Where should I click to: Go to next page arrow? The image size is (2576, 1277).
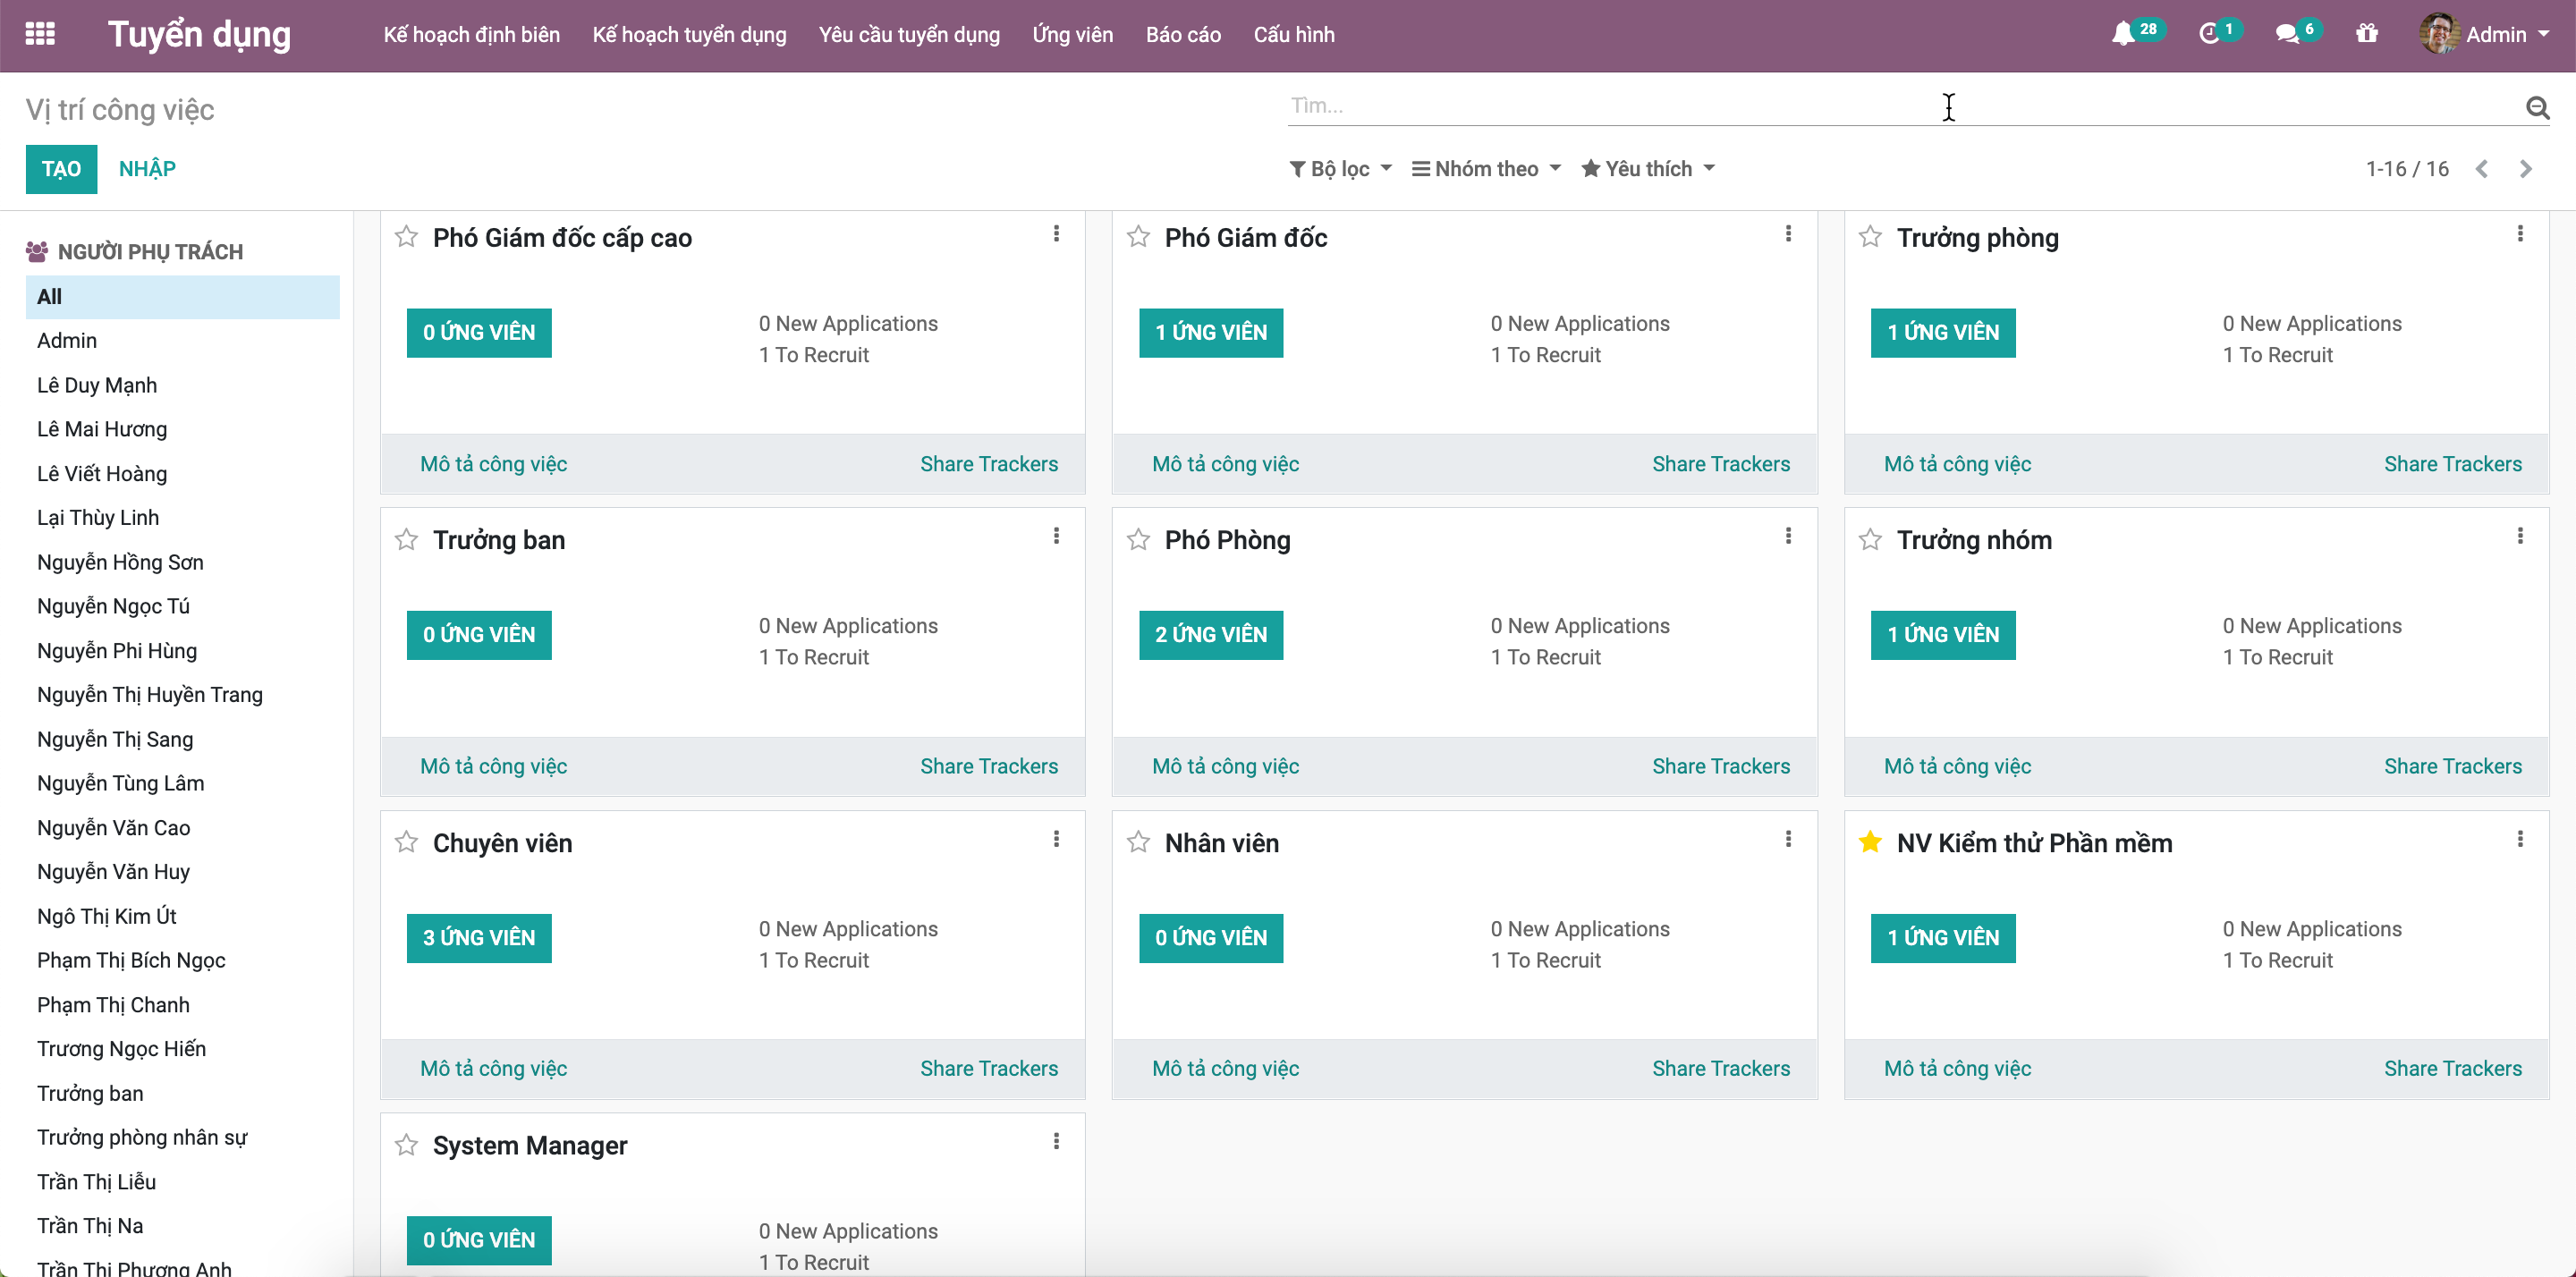click(x=2526, y=169)
